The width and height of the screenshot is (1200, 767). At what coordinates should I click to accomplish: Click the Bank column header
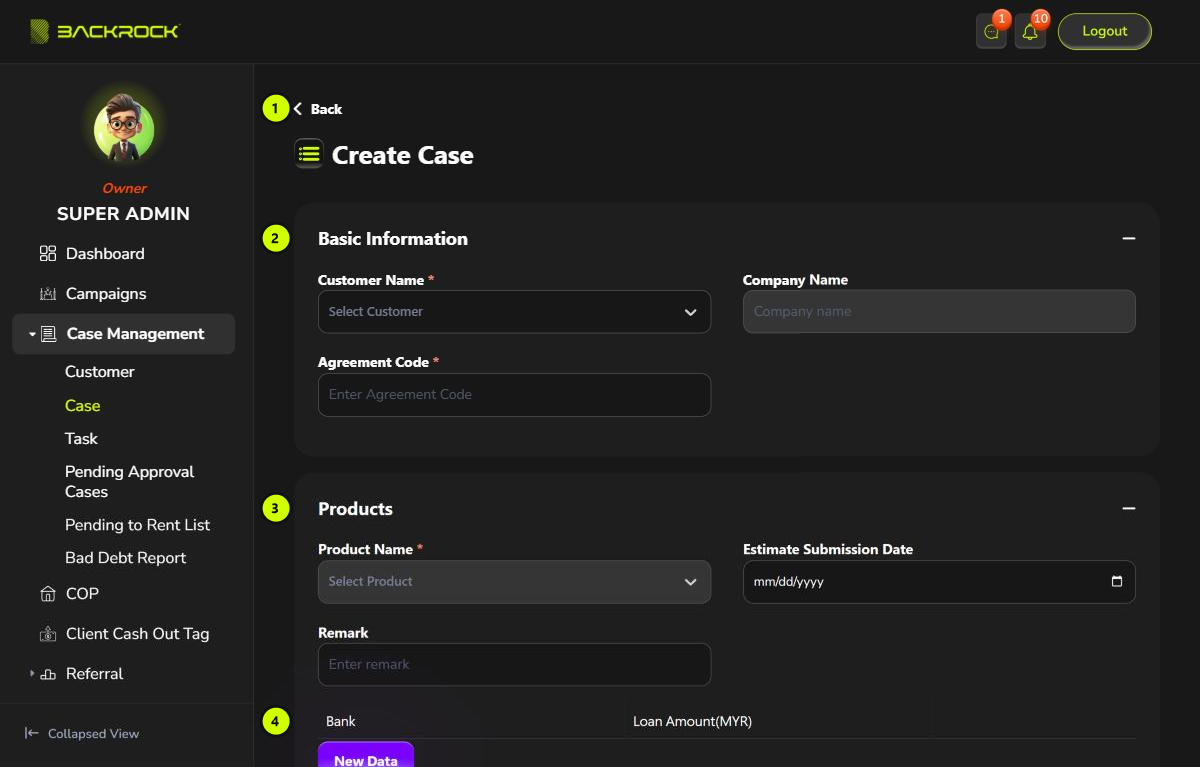click(x=341, y=721)
